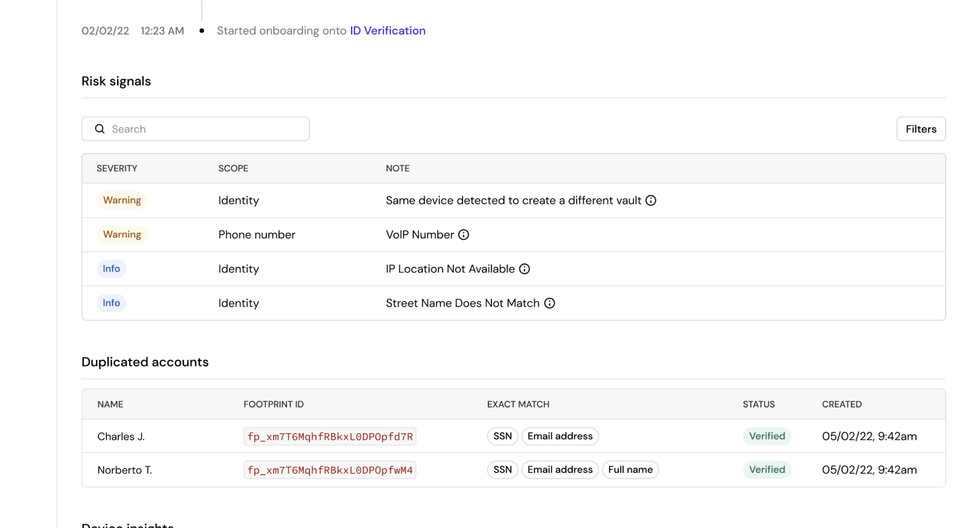The height and width of the screenshot is (528, 960).
Task: Select the FOOTPRINT ID column header
Action: [274, 404]
